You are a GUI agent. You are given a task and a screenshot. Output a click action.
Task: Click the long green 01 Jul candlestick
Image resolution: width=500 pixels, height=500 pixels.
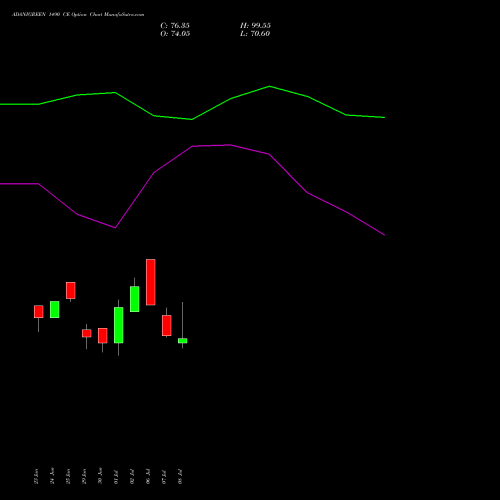(119, 325)
